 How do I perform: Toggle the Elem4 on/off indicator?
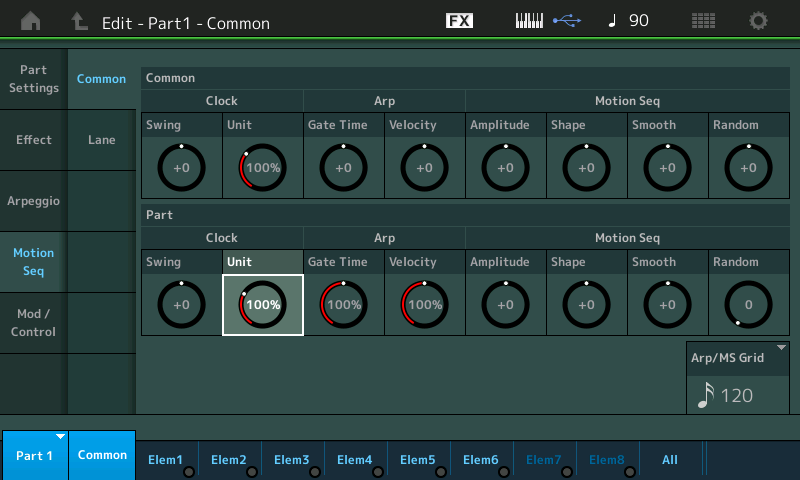pos(378,472)
